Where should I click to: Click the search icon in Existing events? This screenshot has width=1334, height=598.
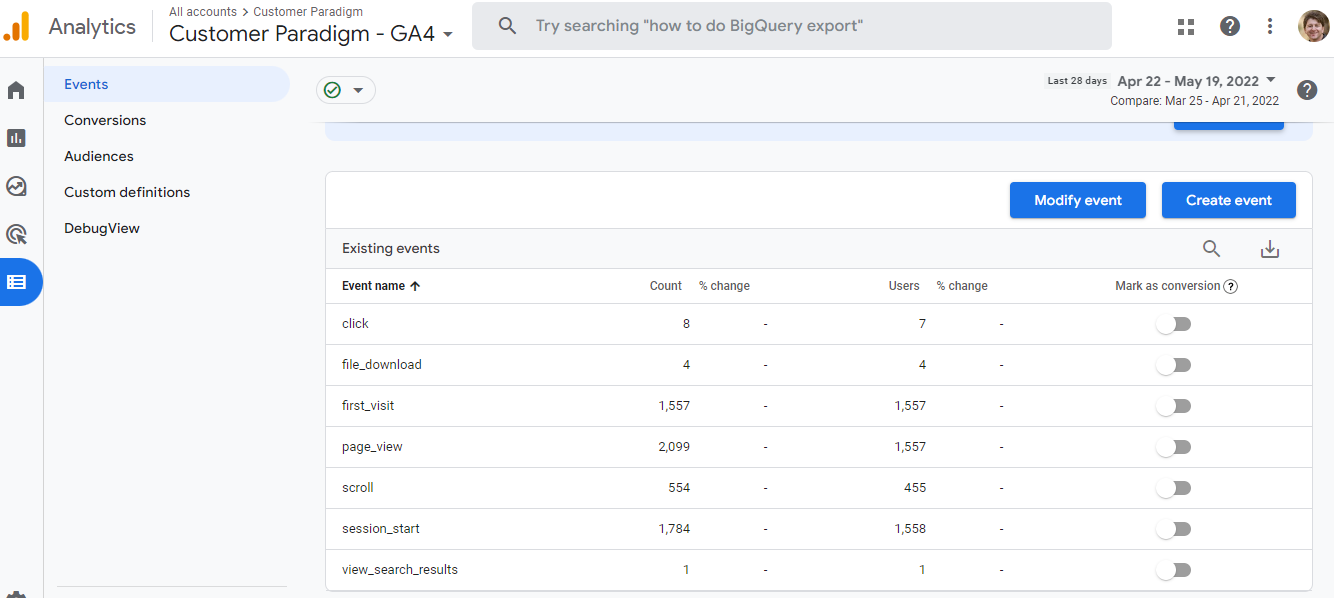(1211, 249)
